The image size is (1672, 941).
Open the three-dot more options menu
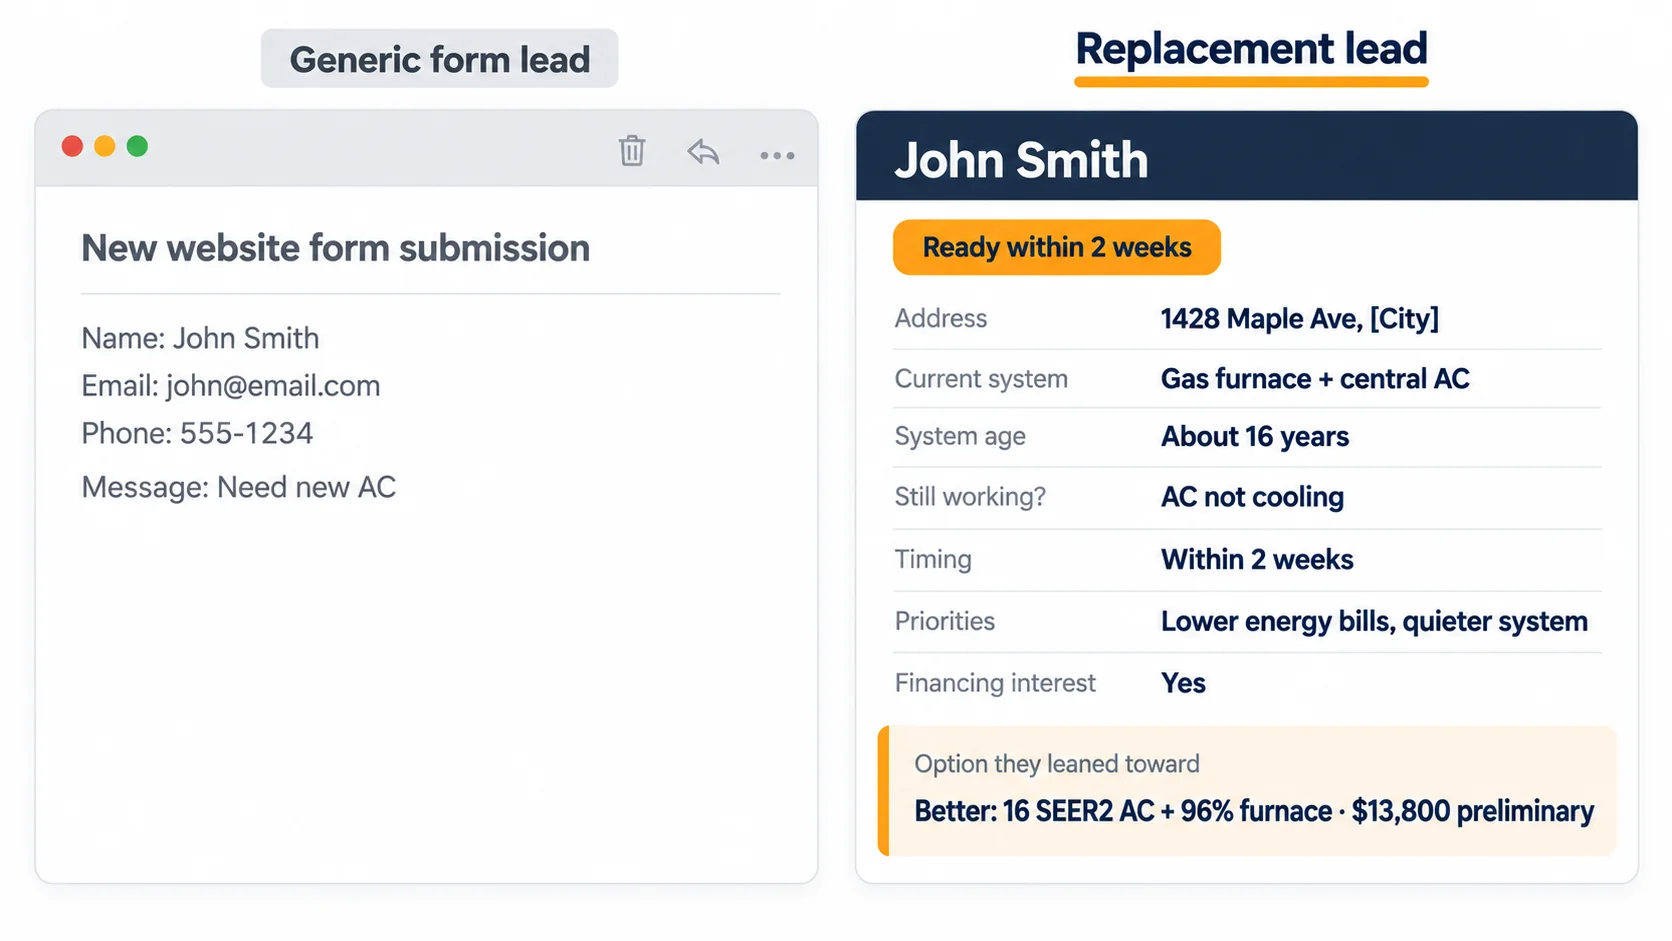pyautogui.click(x=777, y=156)
